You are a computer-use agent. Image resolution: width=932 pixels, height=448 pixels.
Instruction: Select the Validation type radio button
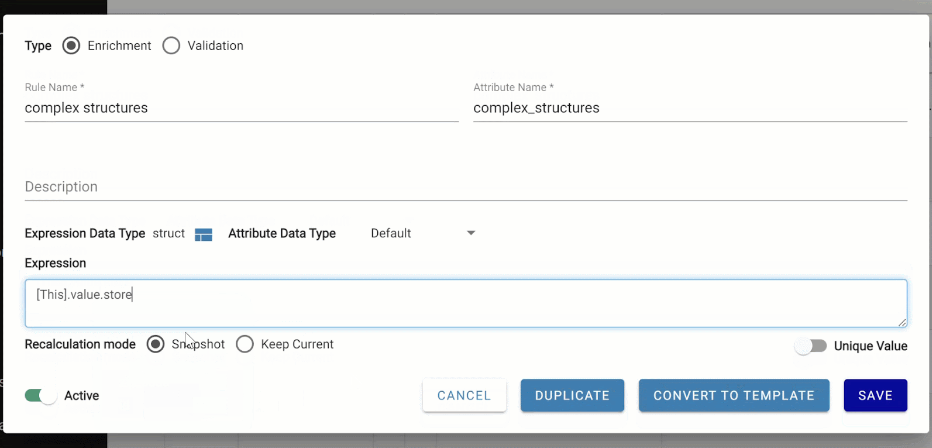pyautogui.click(x=171, y=45)
